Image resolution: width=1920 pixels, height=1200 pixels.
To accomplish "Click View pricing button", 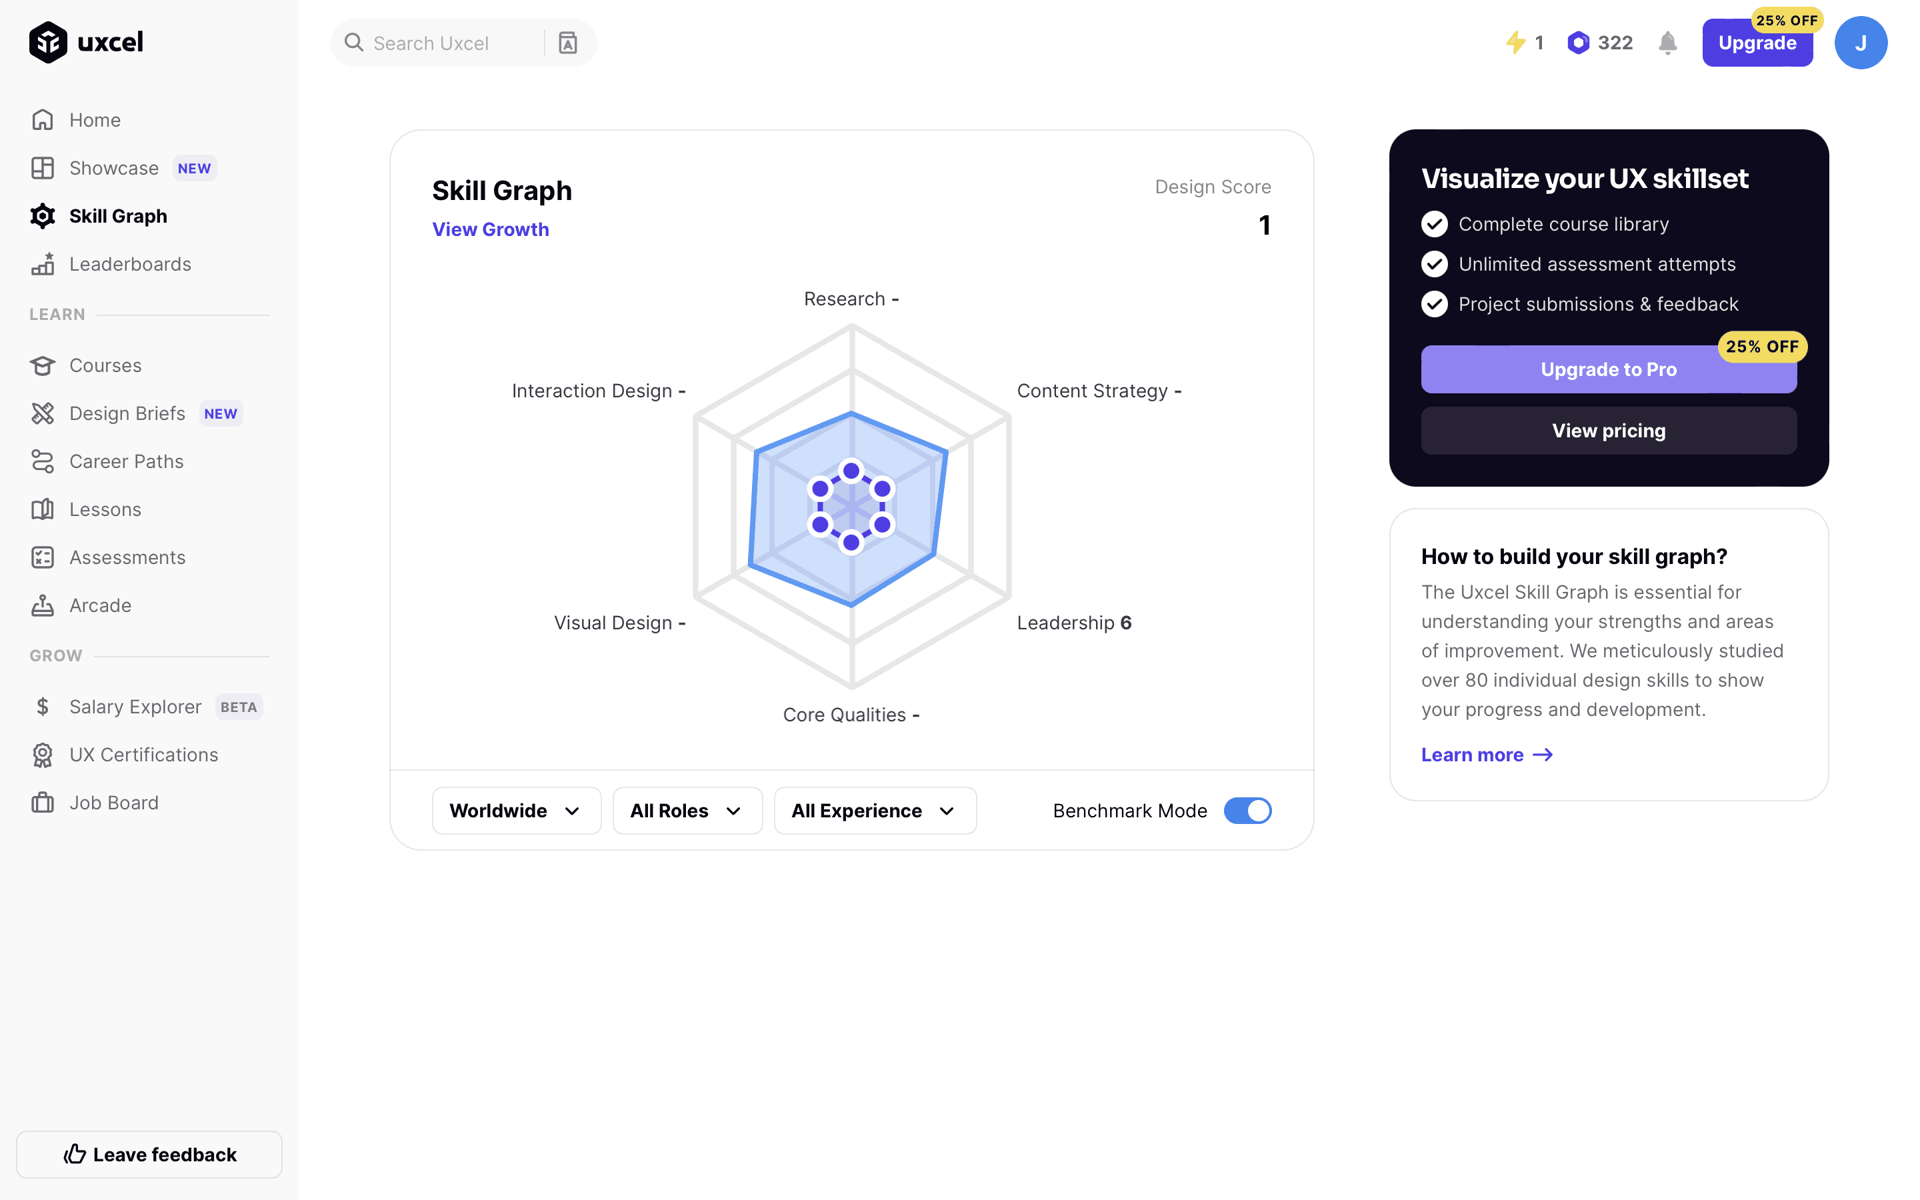I will tap(1608, 431).
